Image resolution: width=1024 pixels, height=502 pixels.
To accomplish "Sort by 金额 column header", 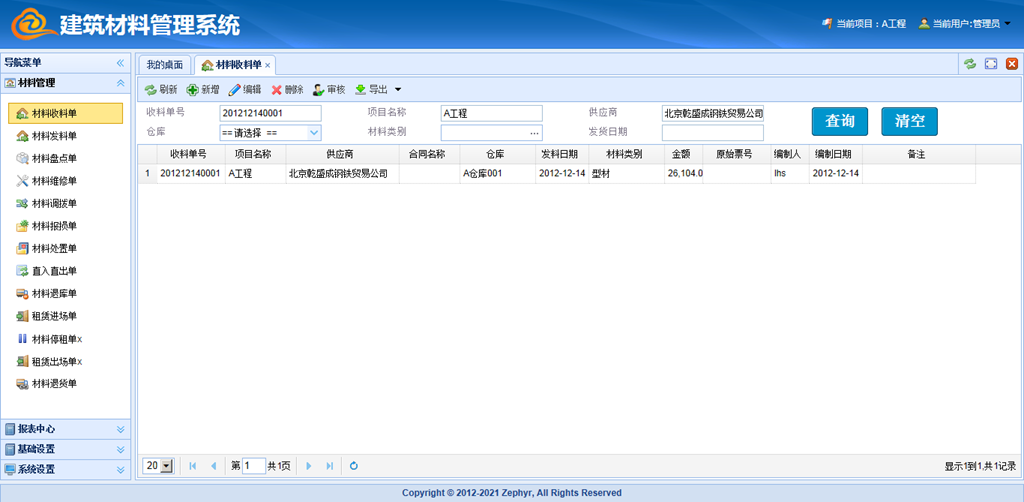I will [682, 155].
